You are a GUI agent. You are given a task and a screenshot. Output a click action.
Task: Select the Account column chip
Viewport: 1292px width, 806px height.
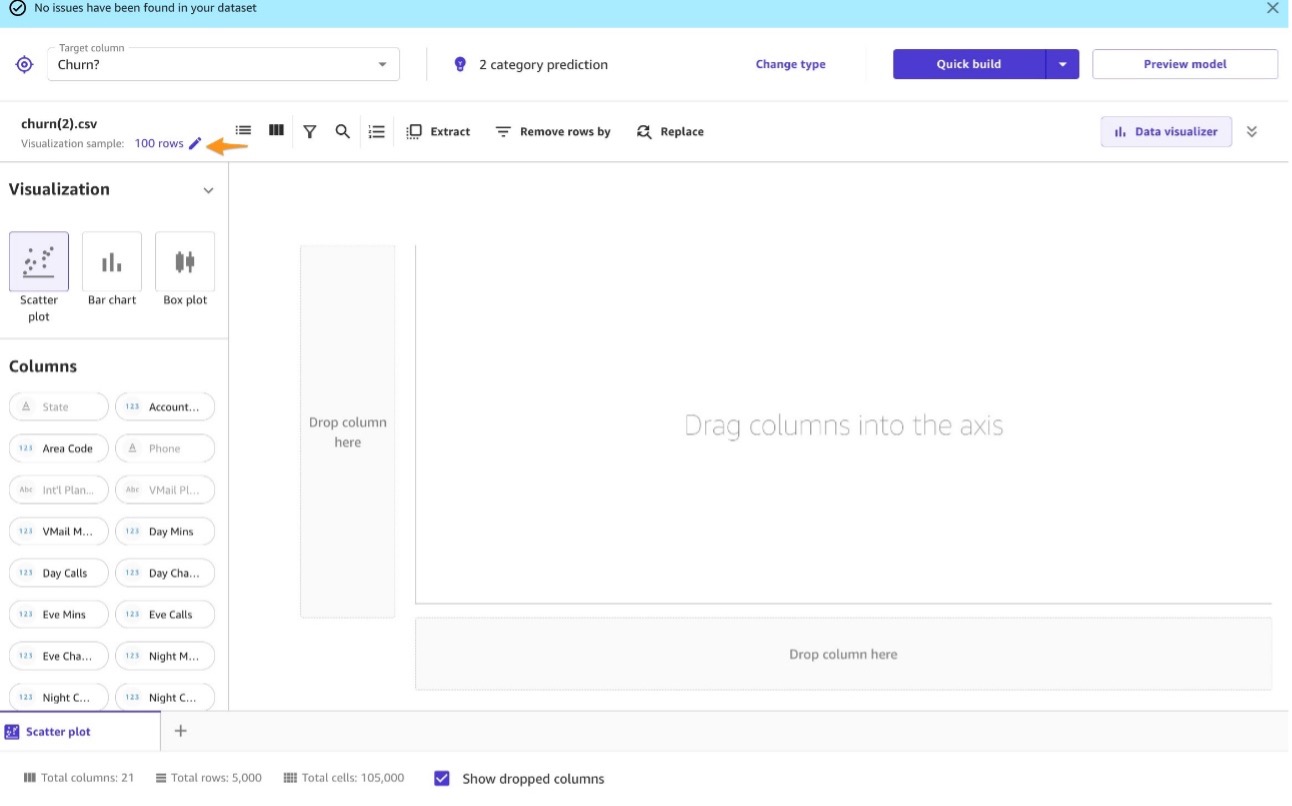click(165, 407)
